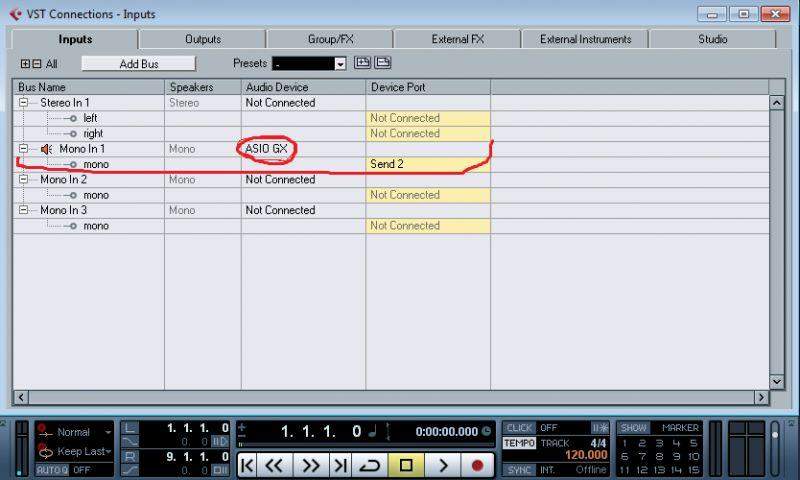This screenshot has width=800, height=480.
Task: Toggle the metronome CLICK button
Action: tap(519, 428)
